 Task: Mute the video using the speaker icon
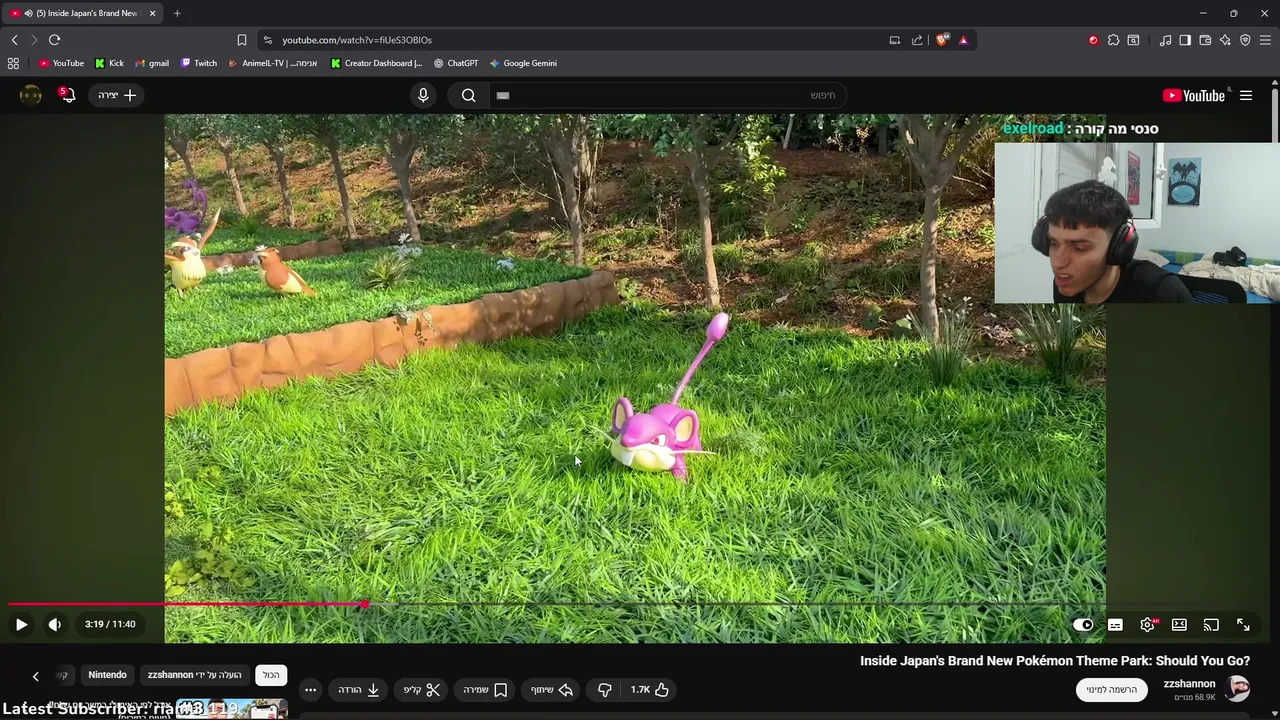coord(55,624)
